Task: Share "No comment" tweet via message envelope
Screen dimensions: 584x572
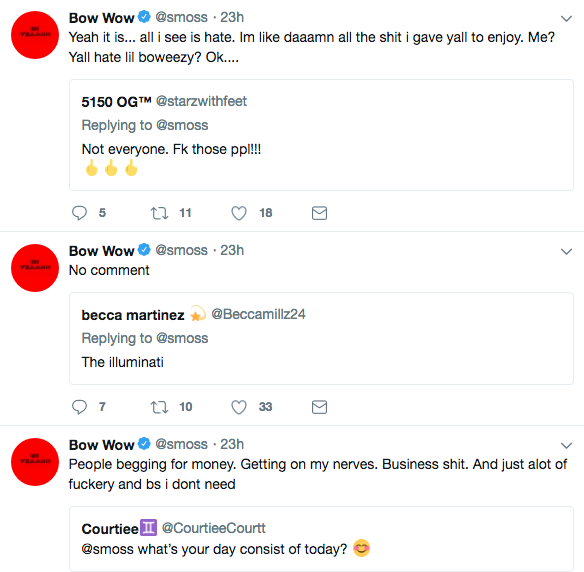Action: (x=319, y=407)
